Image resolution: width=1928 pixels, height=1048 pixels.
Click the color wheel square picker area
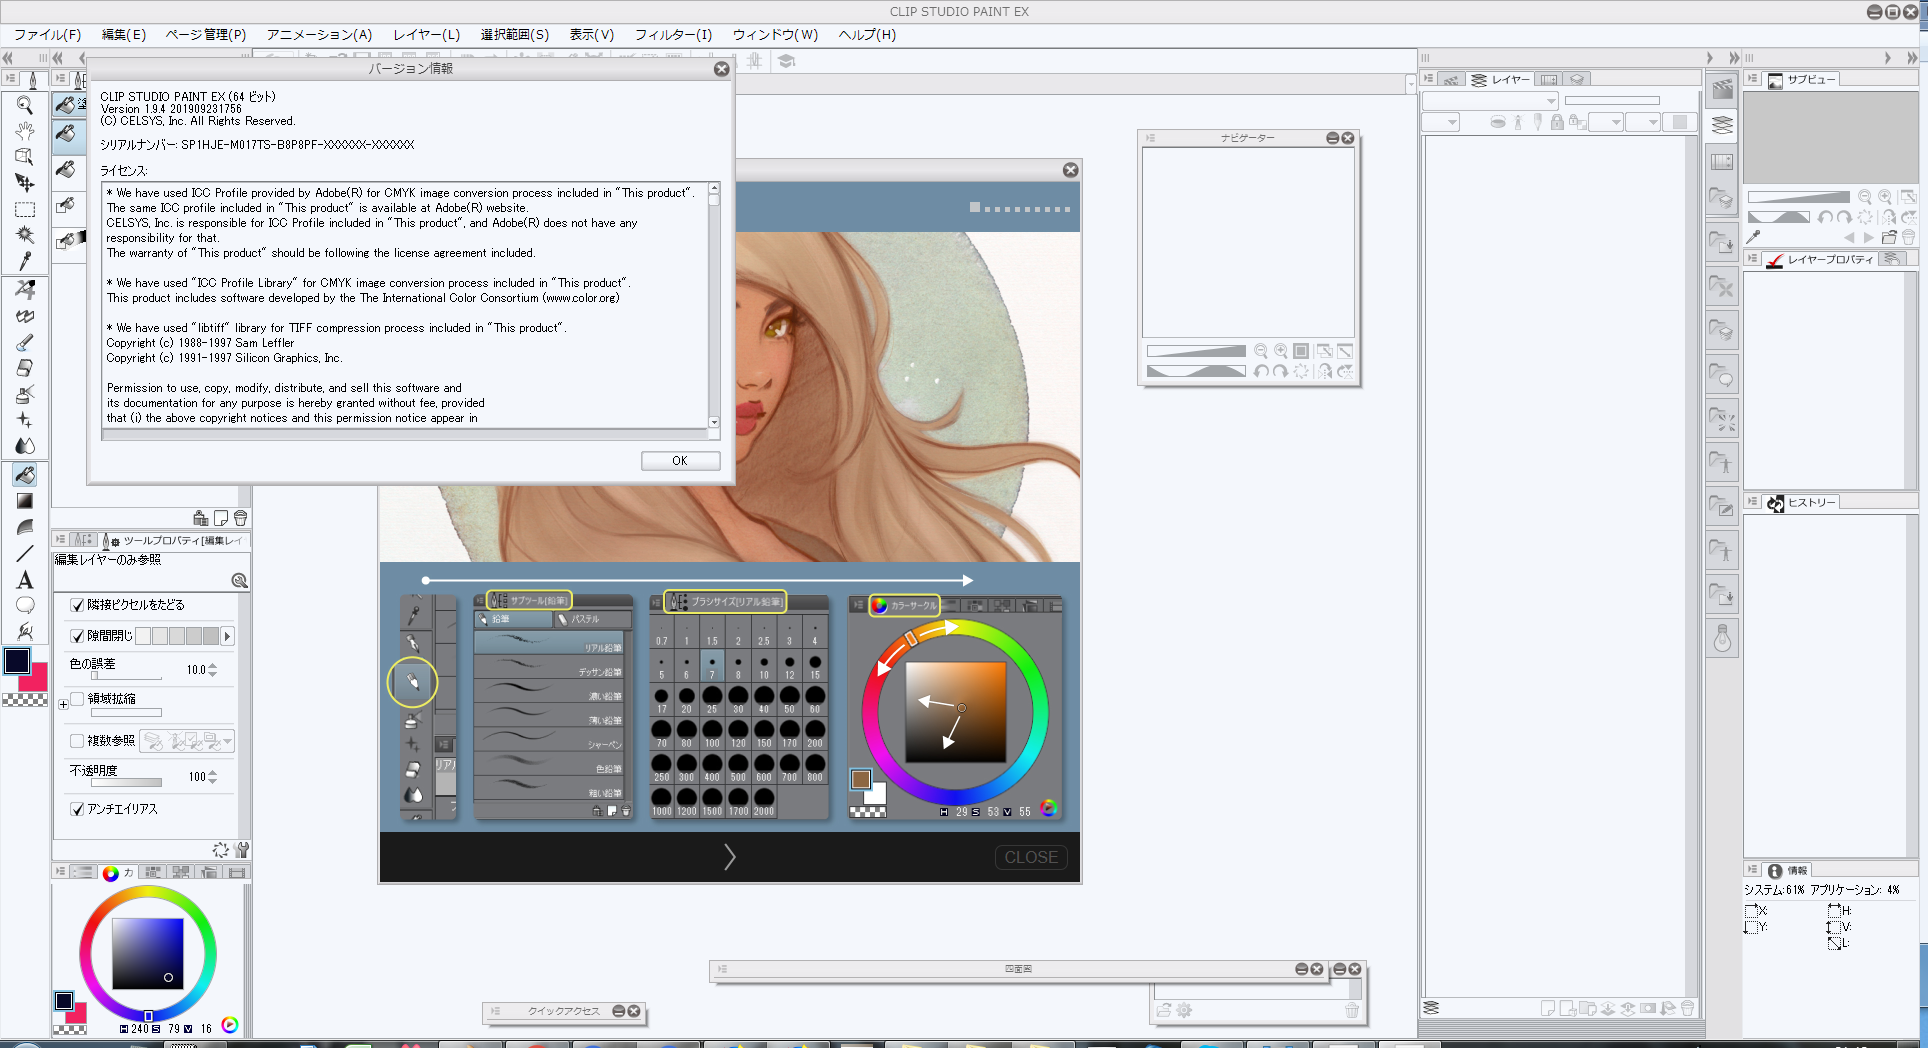(x=147, y=953)
